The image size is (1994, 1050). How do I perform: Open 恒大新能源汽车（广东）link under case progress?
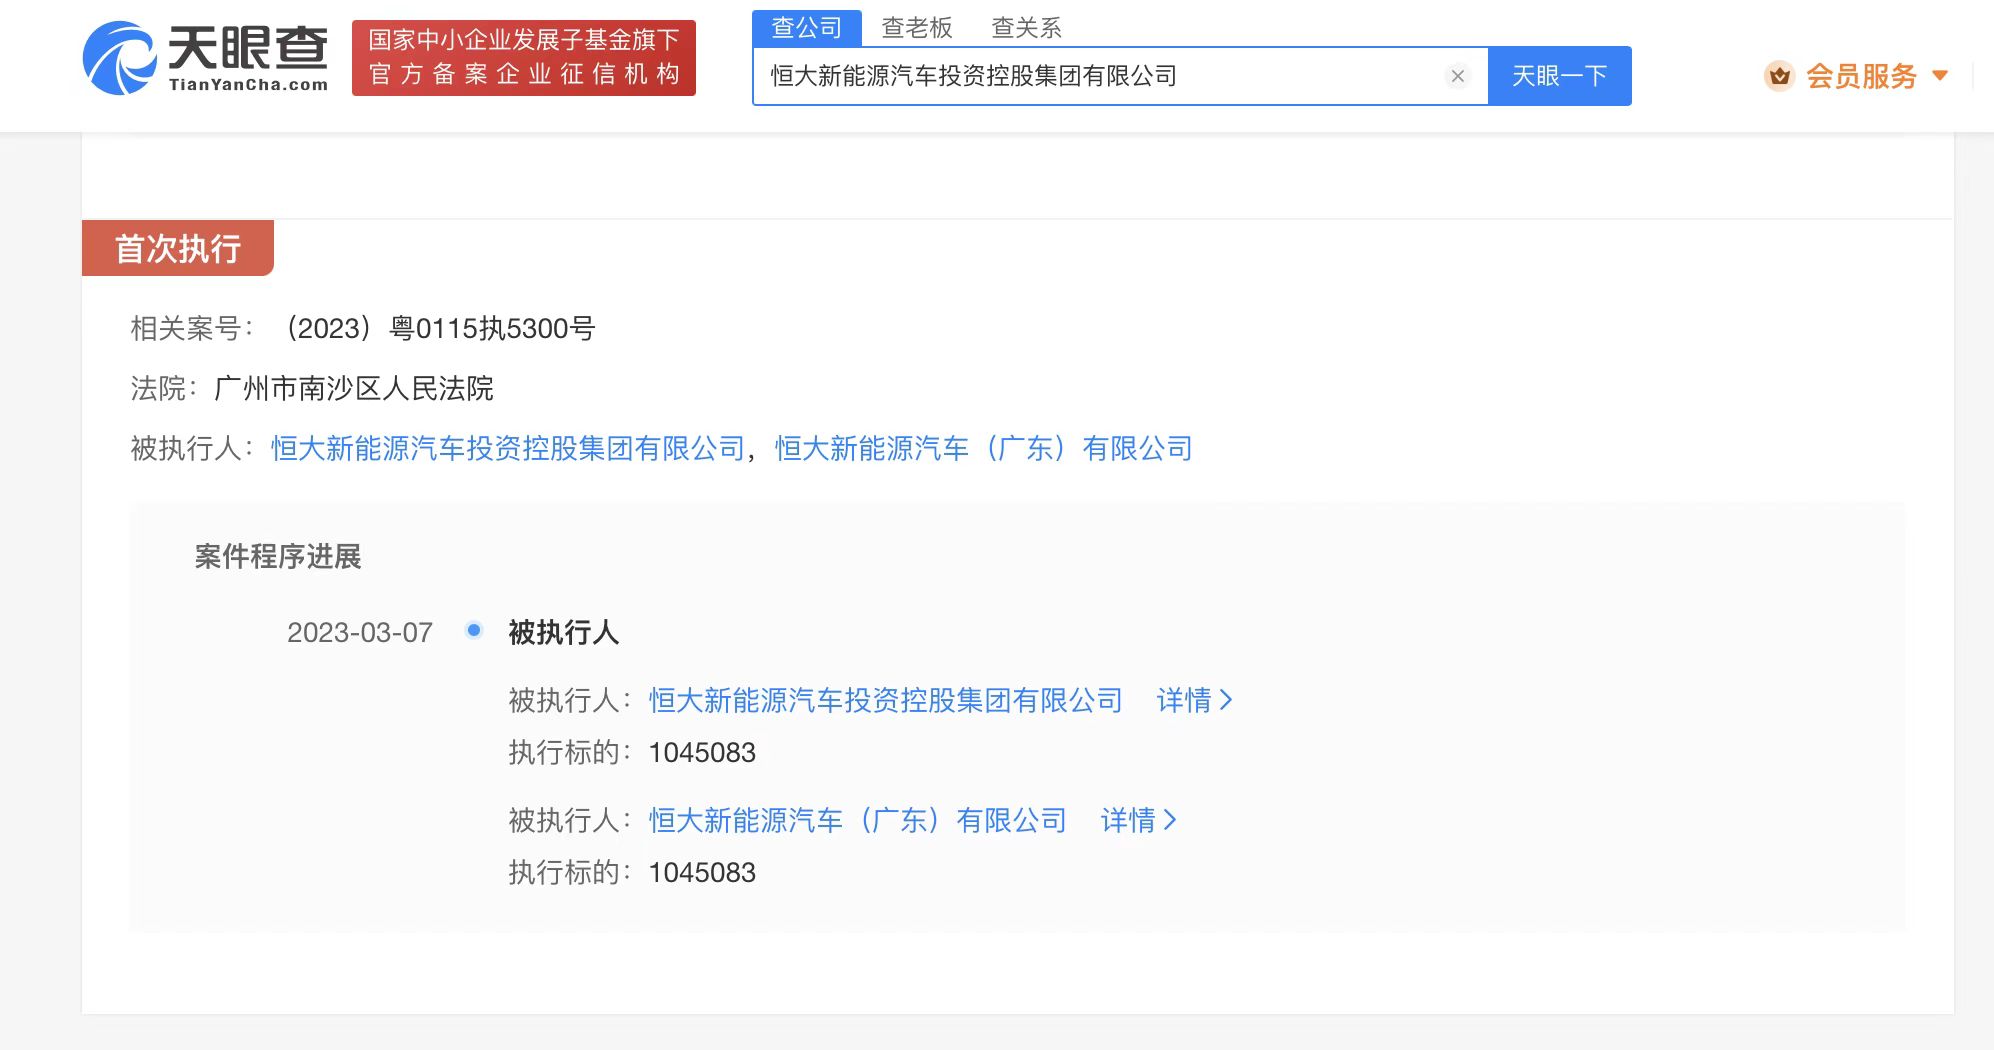pos(857,821)
